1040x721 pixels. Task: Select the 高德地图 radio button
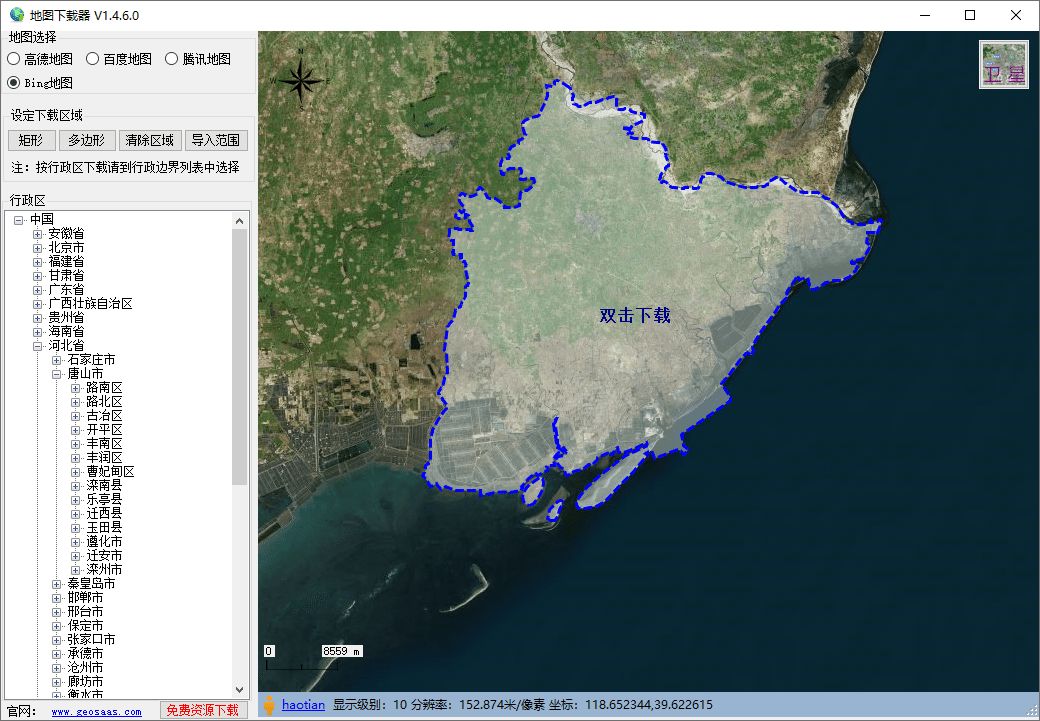[x=40, y=59]
